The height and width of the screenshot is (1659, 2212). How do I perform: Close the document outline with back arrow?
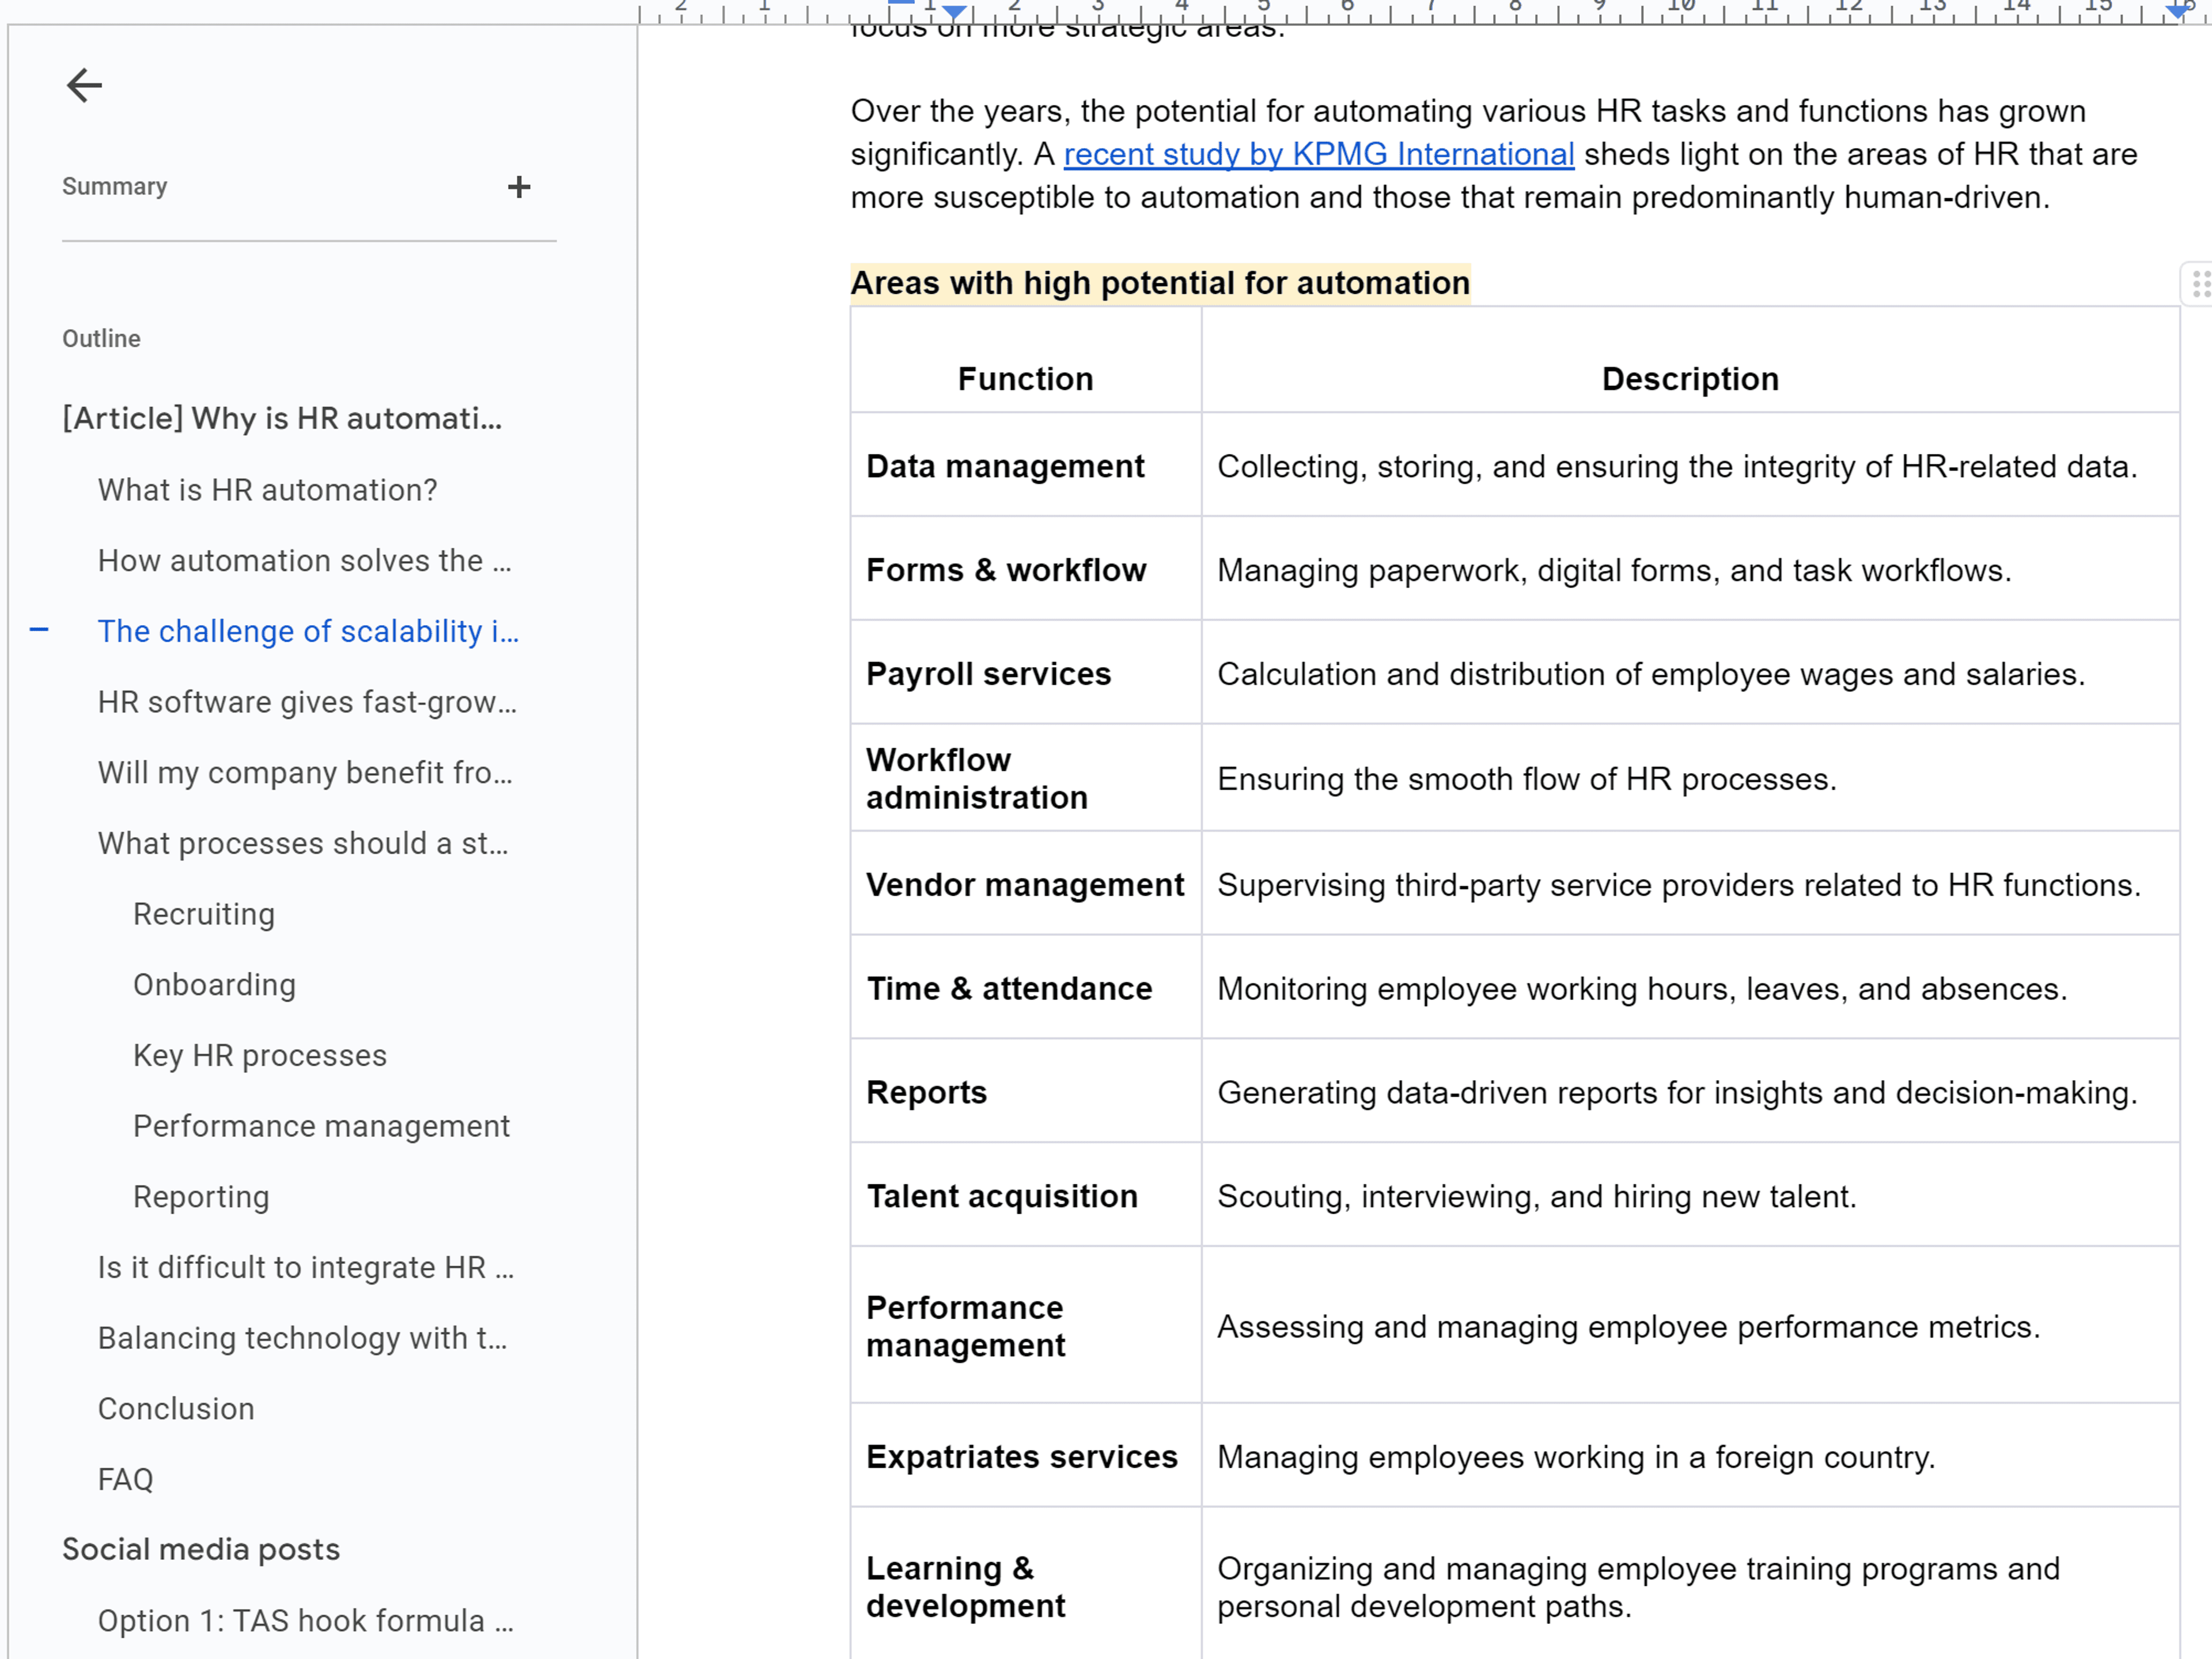pos(84,85)
